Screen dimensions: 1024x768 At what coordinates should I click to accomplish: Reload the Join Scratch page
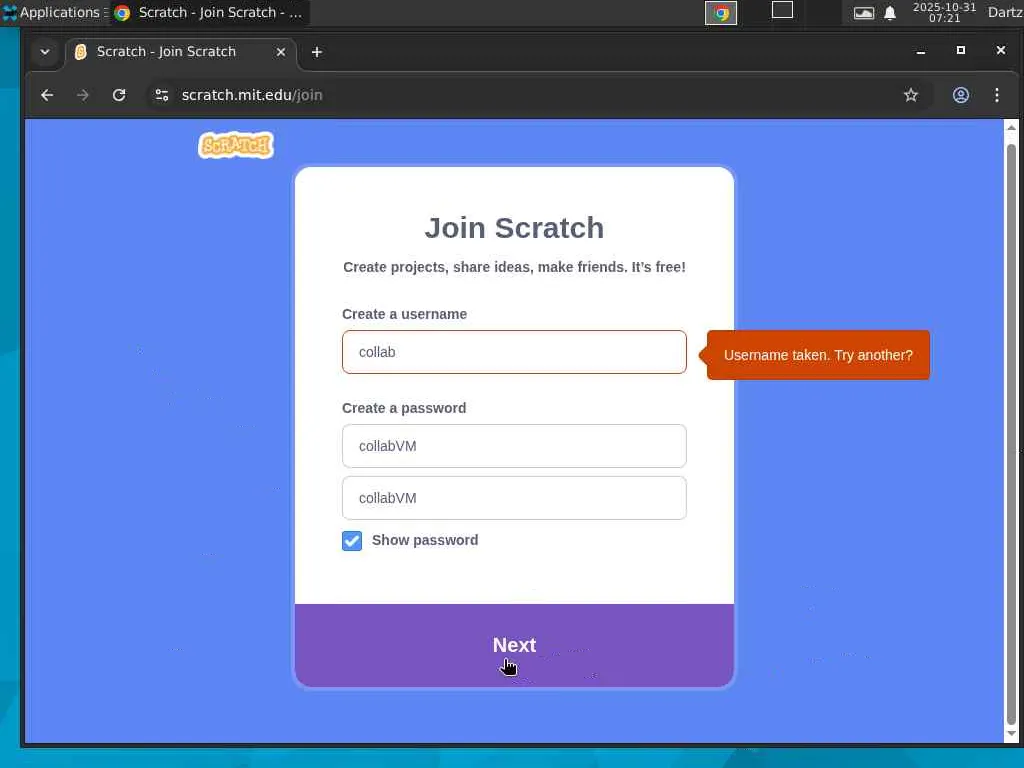coord(119,95)
